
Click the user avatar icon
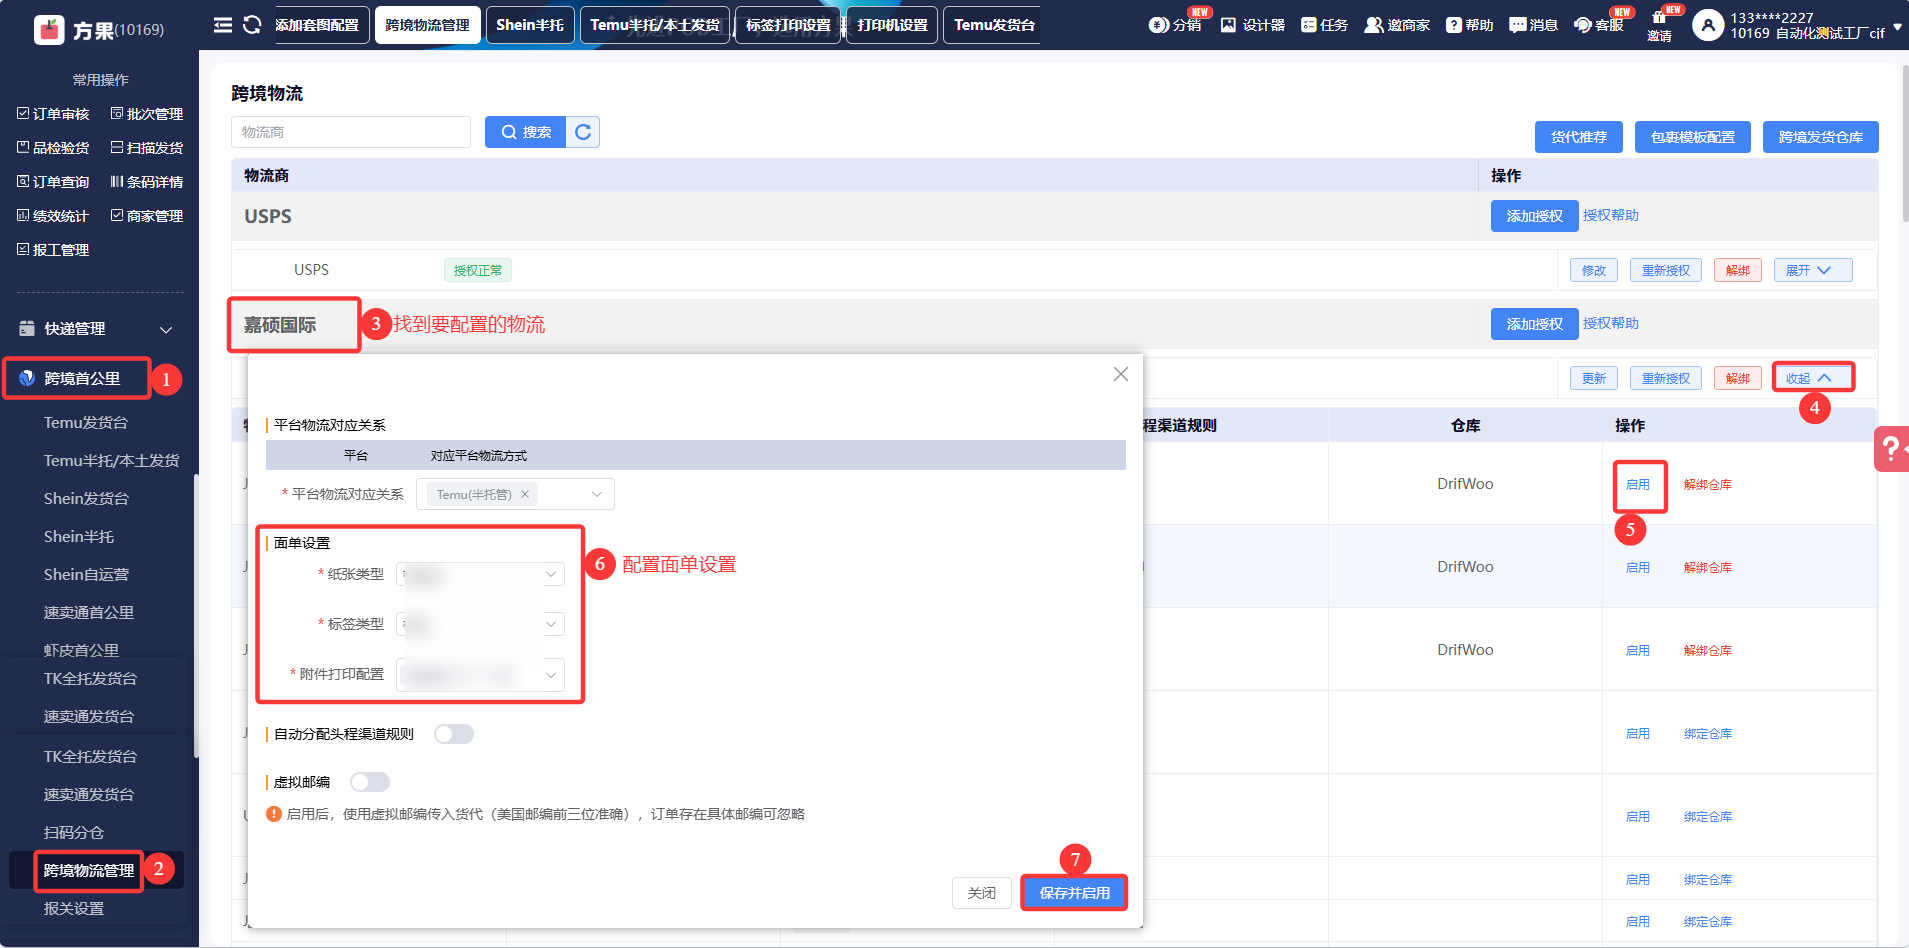point(1708,25)
